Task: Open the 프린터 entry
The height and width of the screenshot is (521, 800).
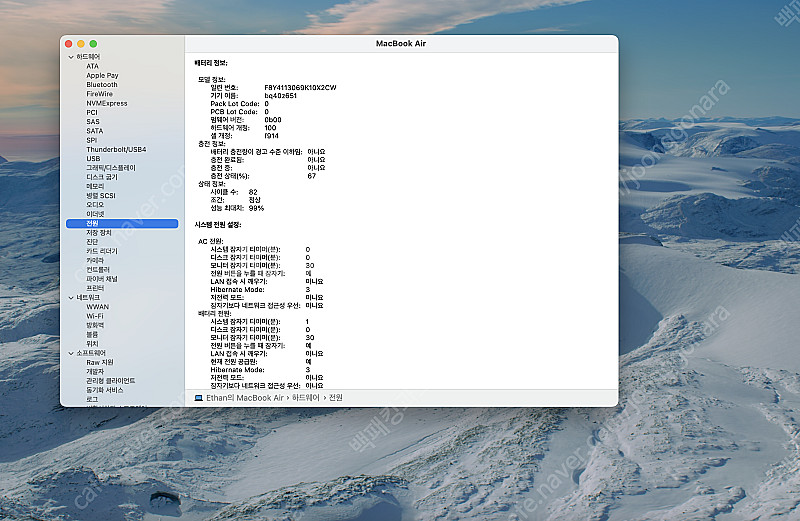Action: [95, 288]
